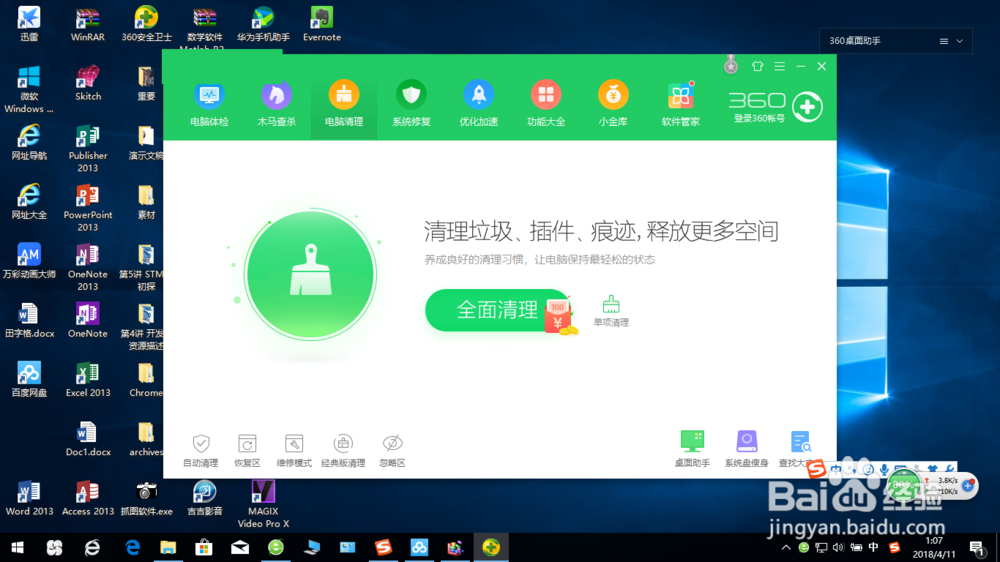Open 维修模式 tool

coord(294,450)
